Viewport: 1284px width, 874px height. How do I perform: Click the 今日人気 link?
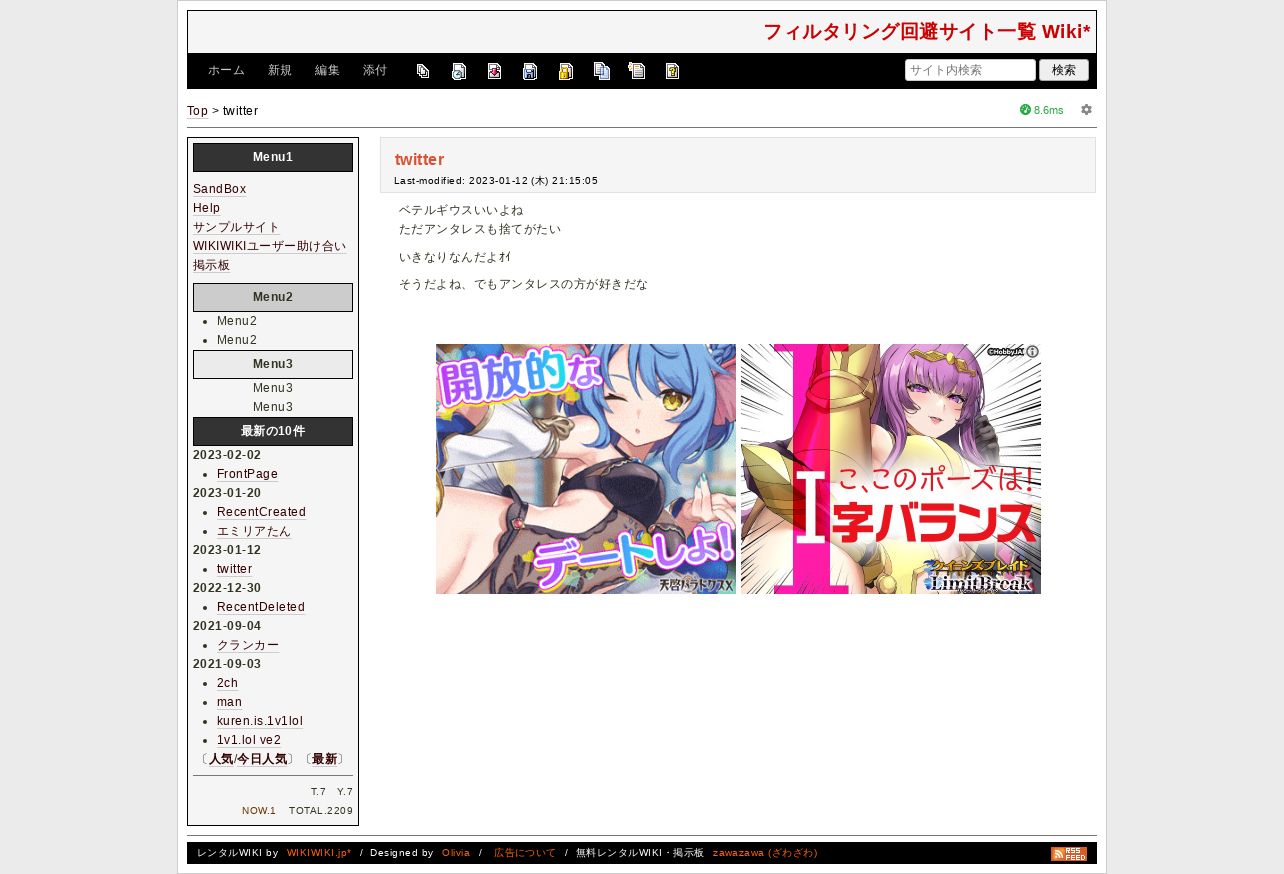pos(262,759)
